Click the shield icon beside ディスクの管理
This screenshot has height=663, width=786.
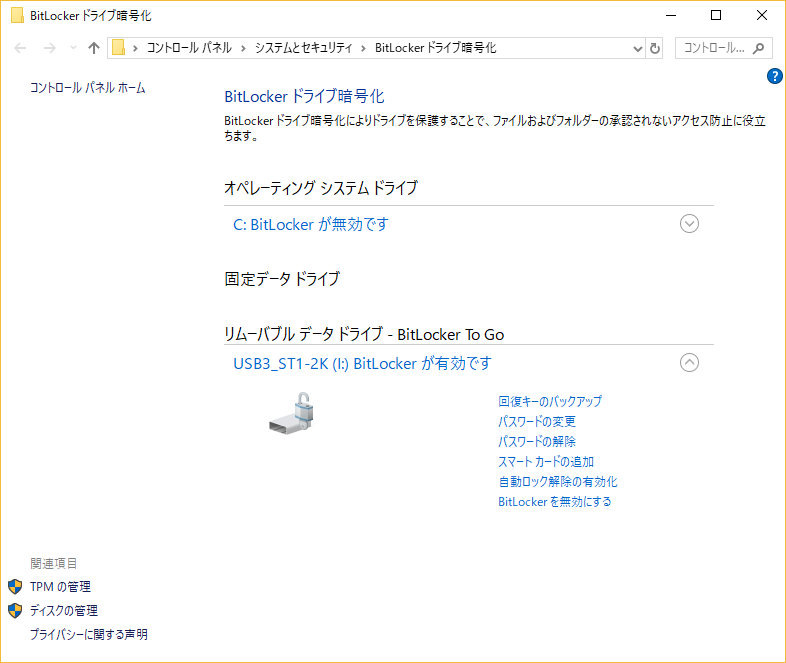(x=15, y=610)
